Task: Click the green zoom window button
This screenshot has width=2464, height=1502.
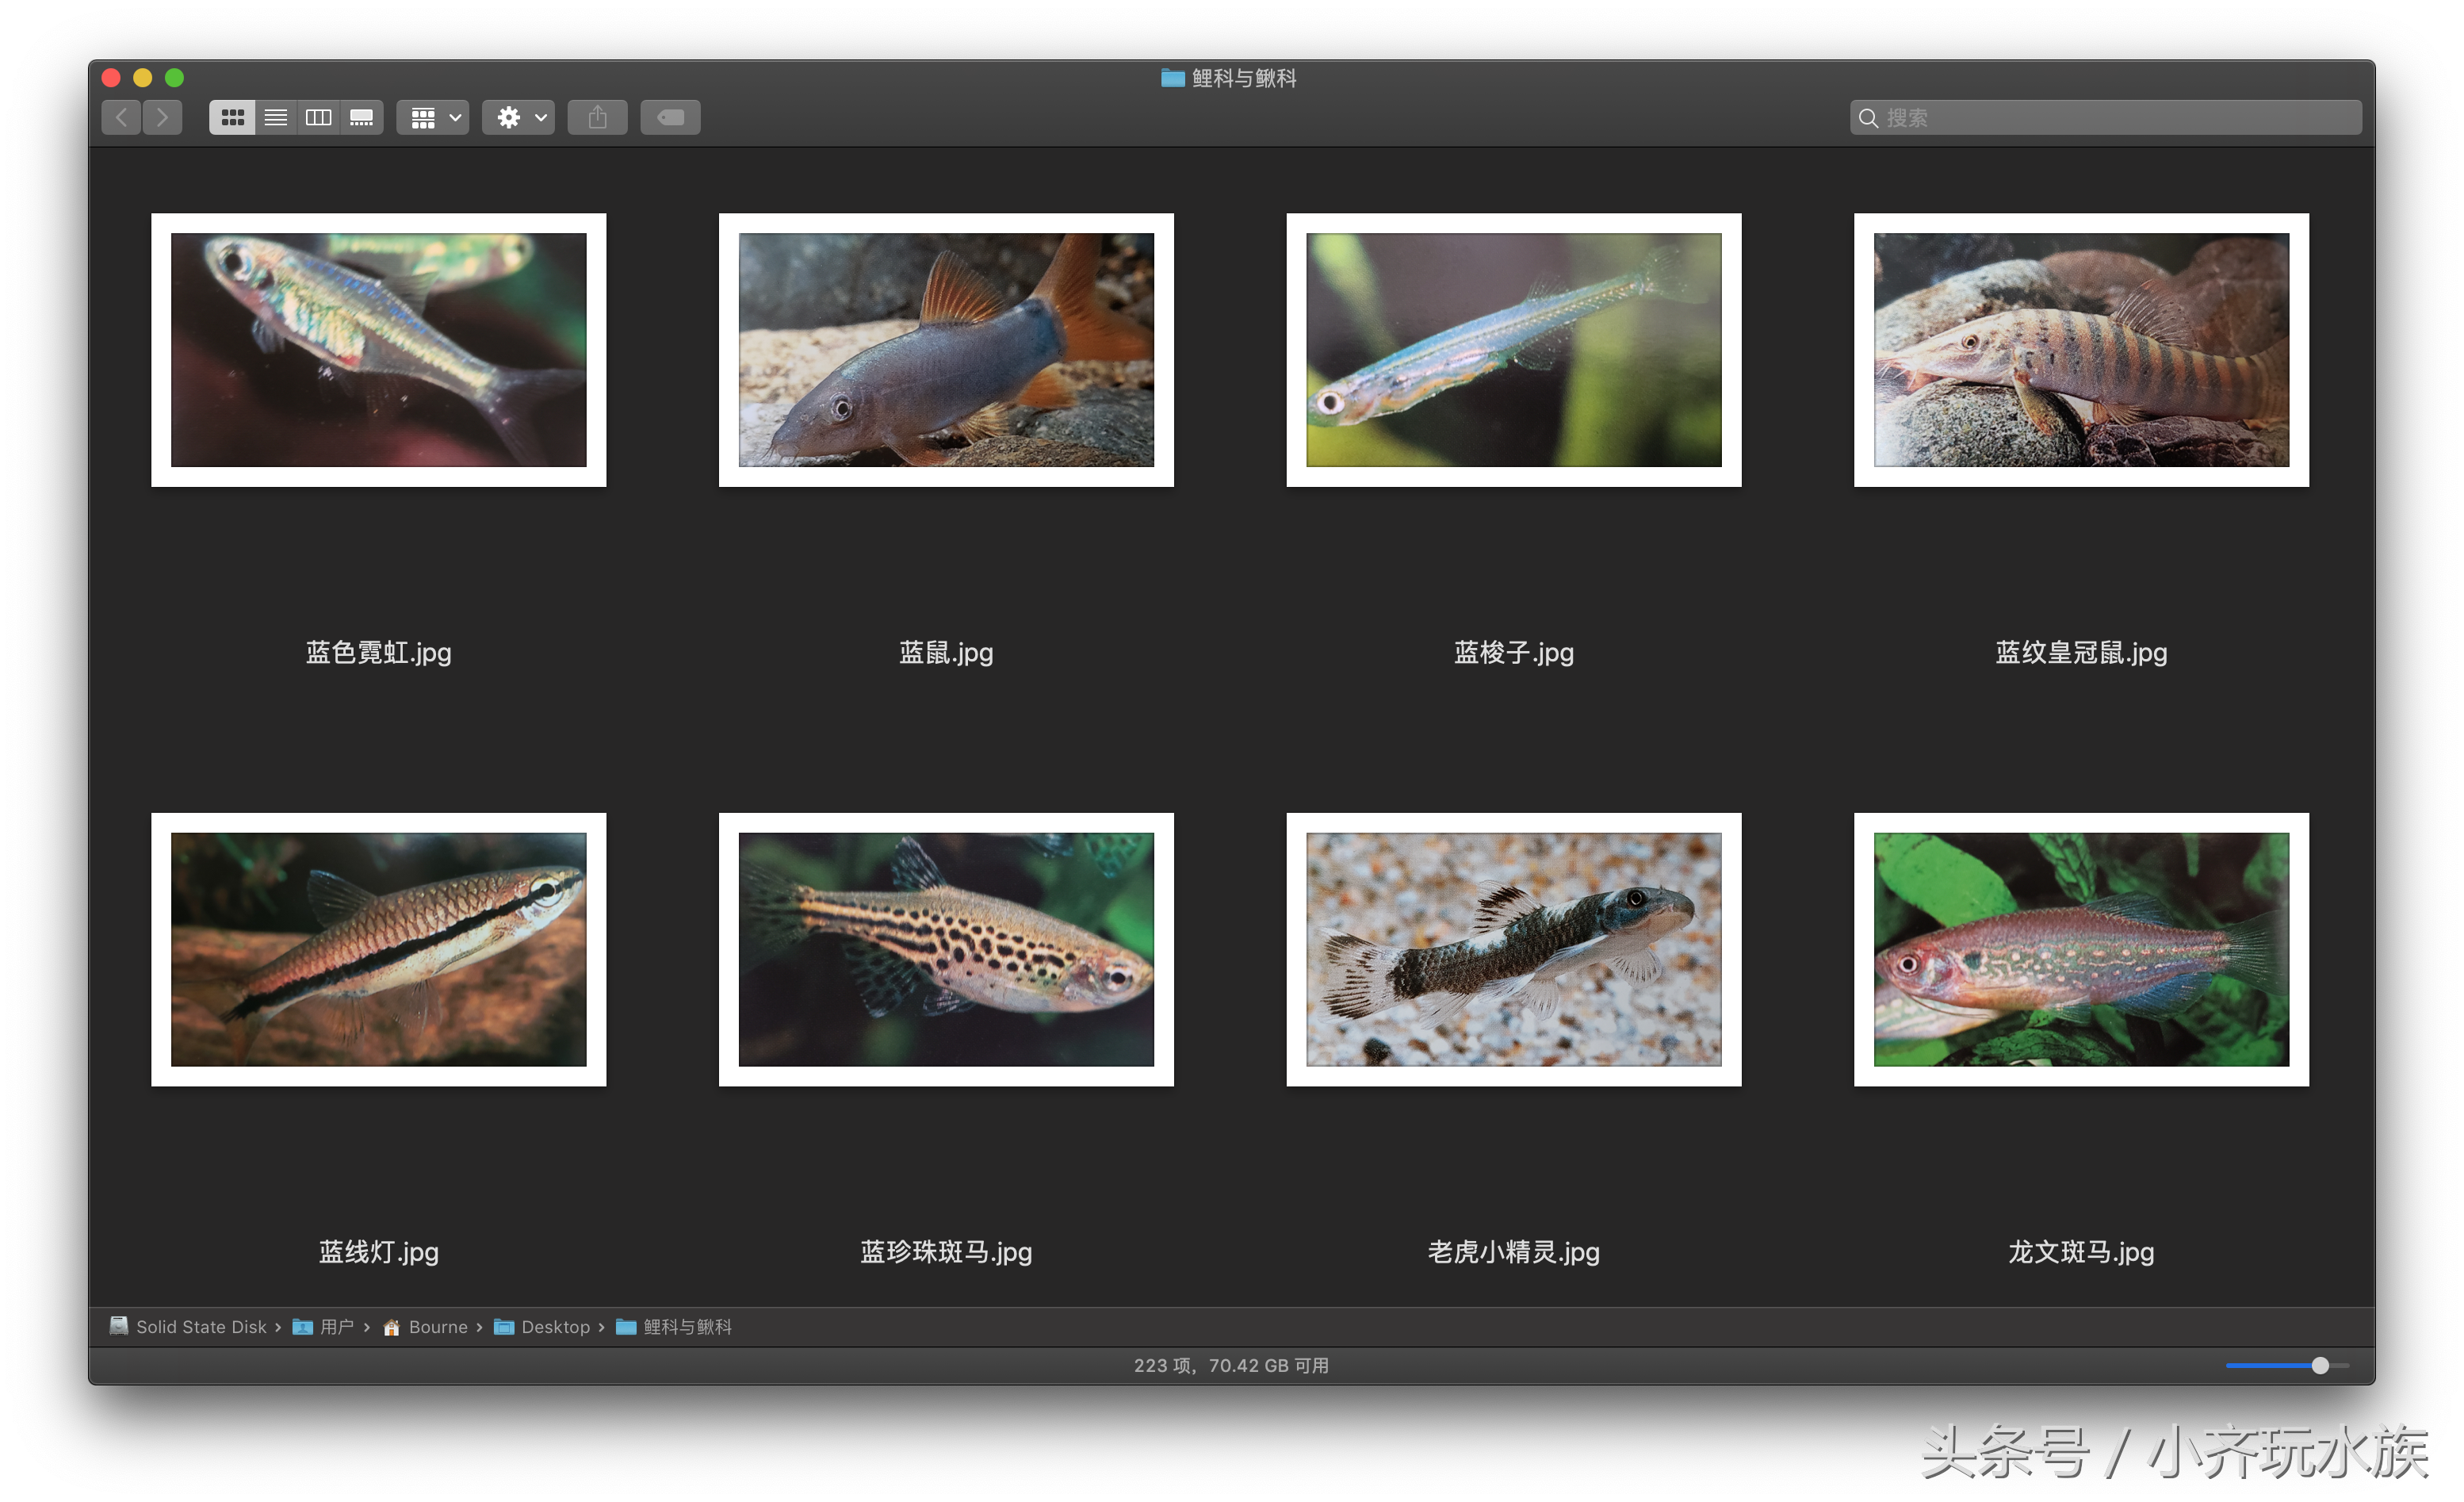Action: [174, 78]
